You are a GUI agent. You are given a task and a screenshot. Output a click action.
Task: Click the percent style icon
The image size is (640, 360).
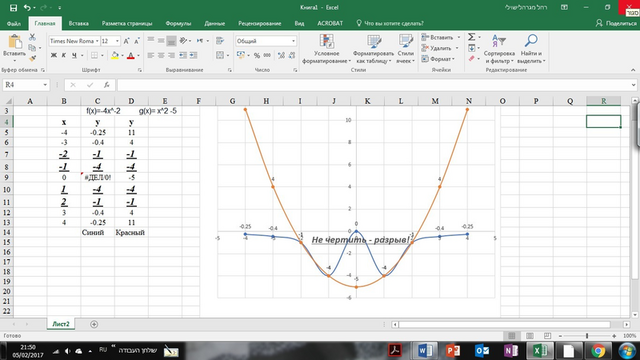[x=257, y=55]
